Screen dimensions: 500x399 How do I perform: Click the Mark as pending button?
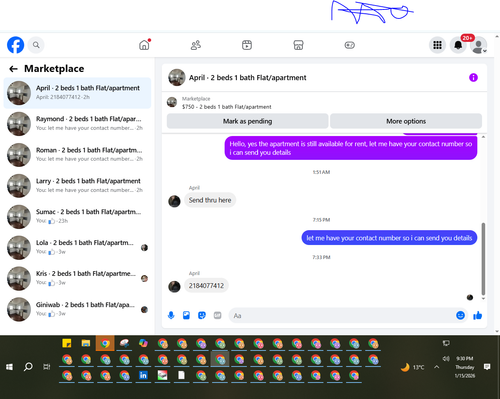[x=247, y=121]
